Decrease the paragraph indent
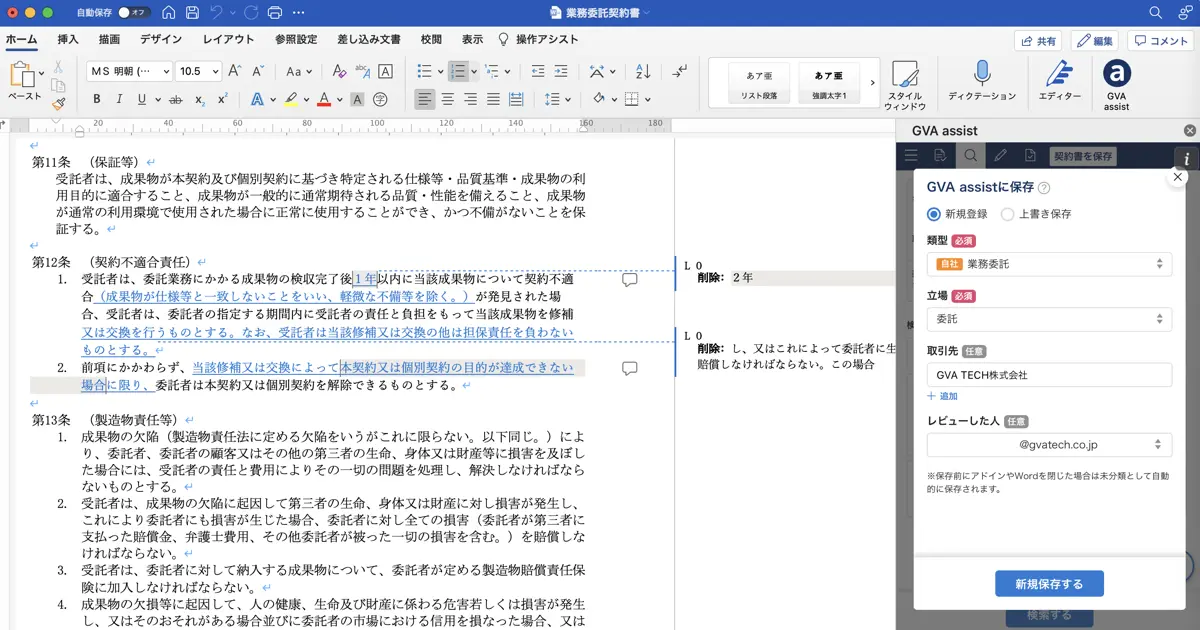The width and height of the screenshot is (1200, 630). pos(538,71)
